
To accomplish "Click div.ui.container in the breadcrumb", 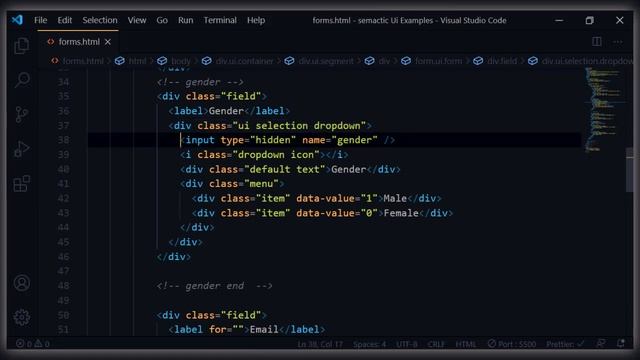I will click(x=244, y=61).
